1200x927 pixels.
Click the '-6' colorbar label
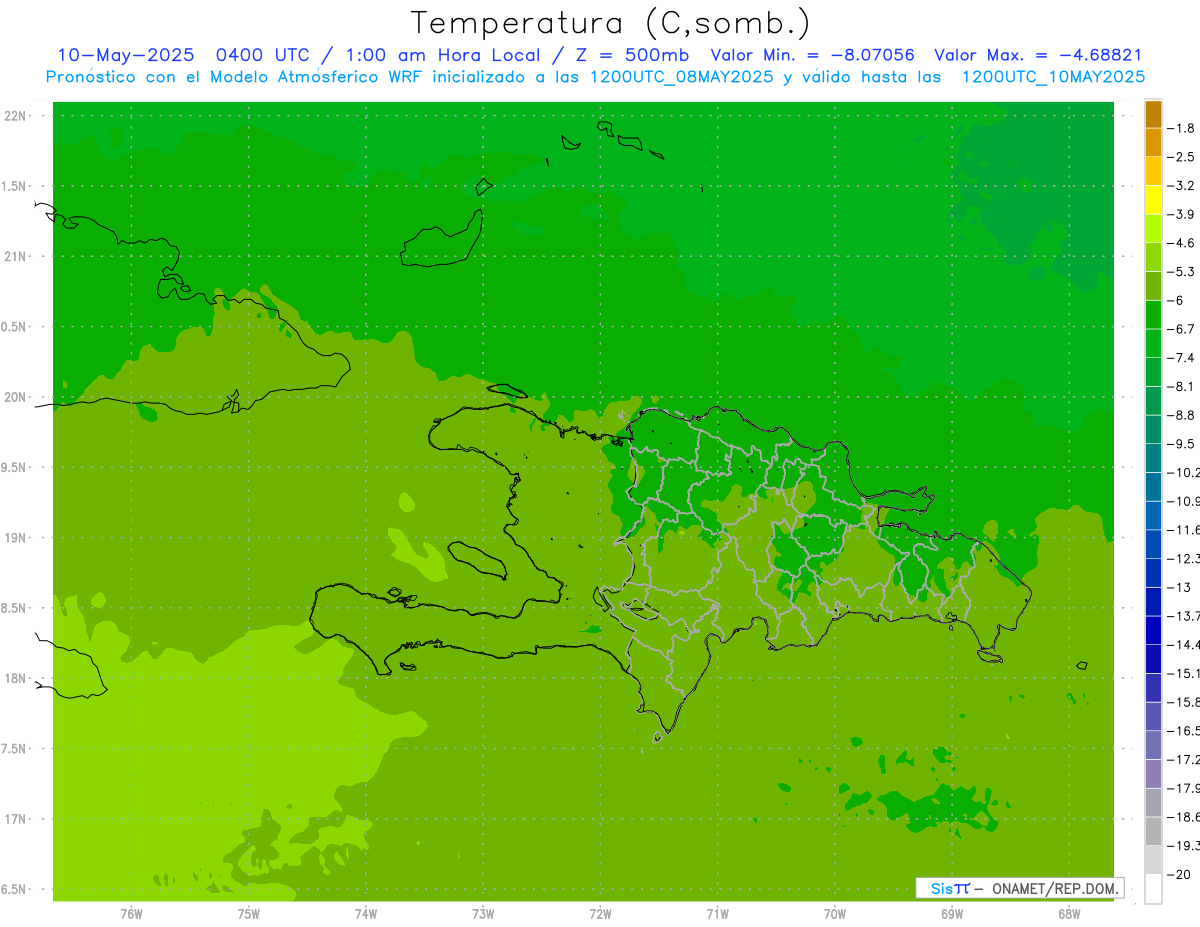click(x=1175, y=300)
